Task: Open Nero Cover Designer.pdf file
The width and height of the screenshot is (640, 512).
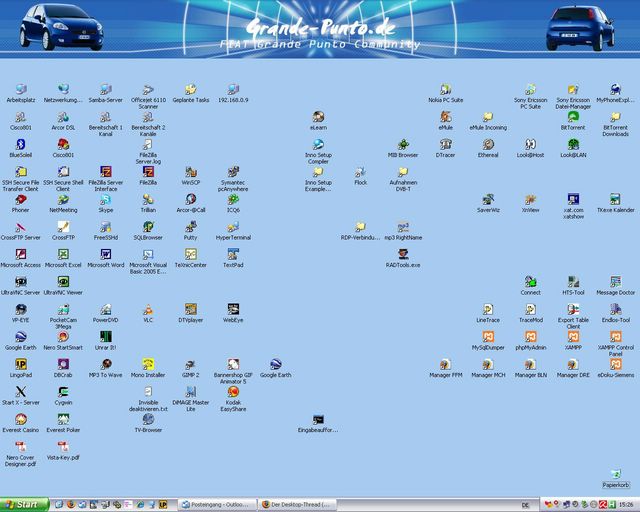Action: click(x=20, y=447)
